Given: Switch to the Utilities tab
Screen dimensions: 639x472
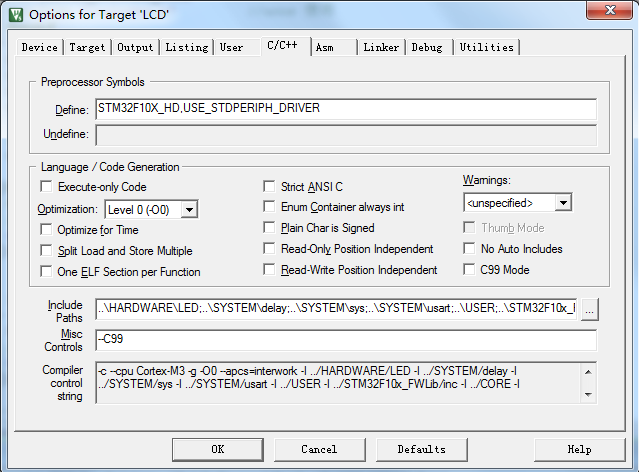Looking at the screenshot, I should (x=487, y=47).
